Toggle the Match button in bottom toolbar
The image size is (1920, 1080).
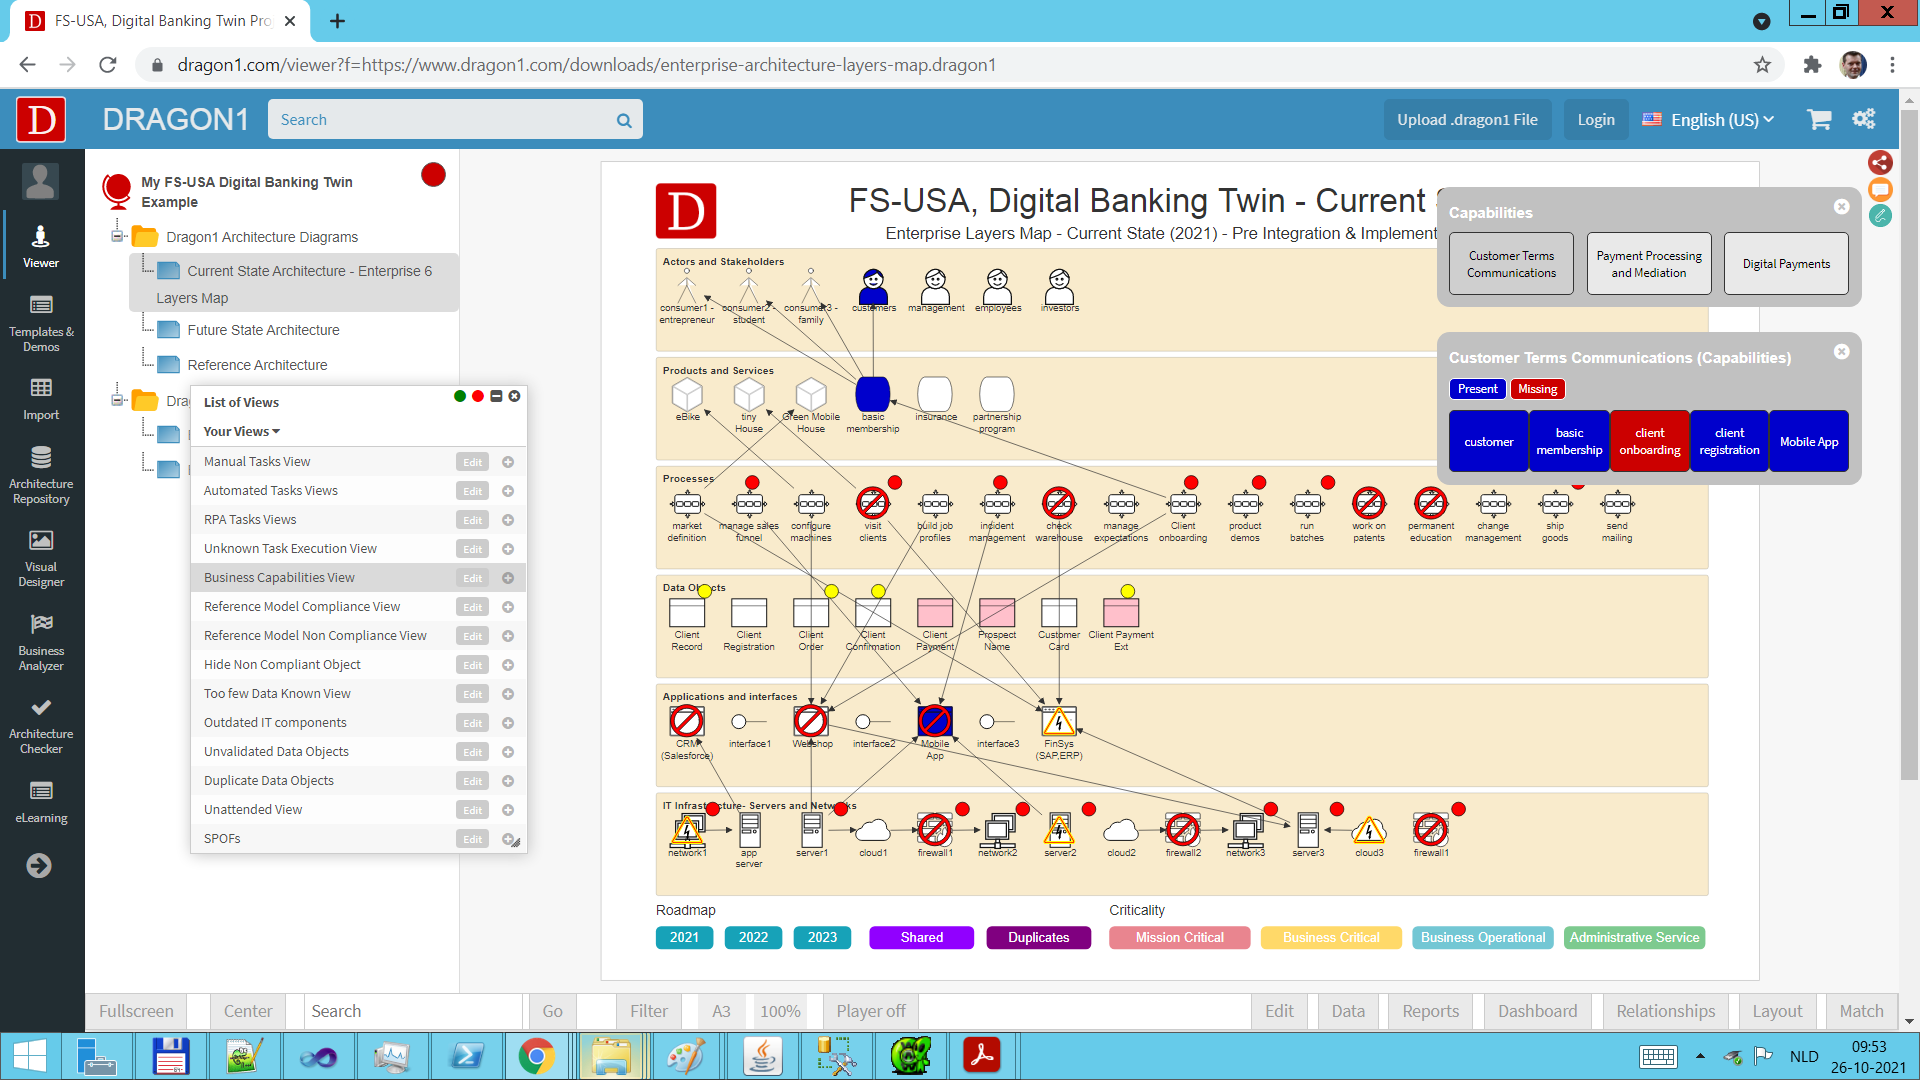(1861, 1011)
